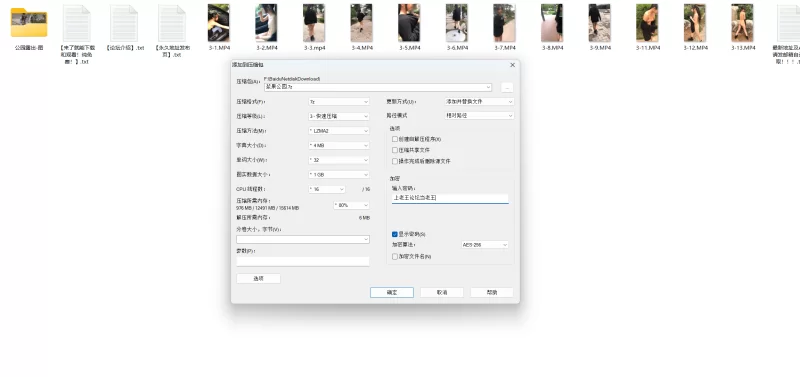This screenshot has width=800, height=377.
Task: Open the 字典大小 4 MB dropdown
Action: pyautogui.click(x=339, y=145)
